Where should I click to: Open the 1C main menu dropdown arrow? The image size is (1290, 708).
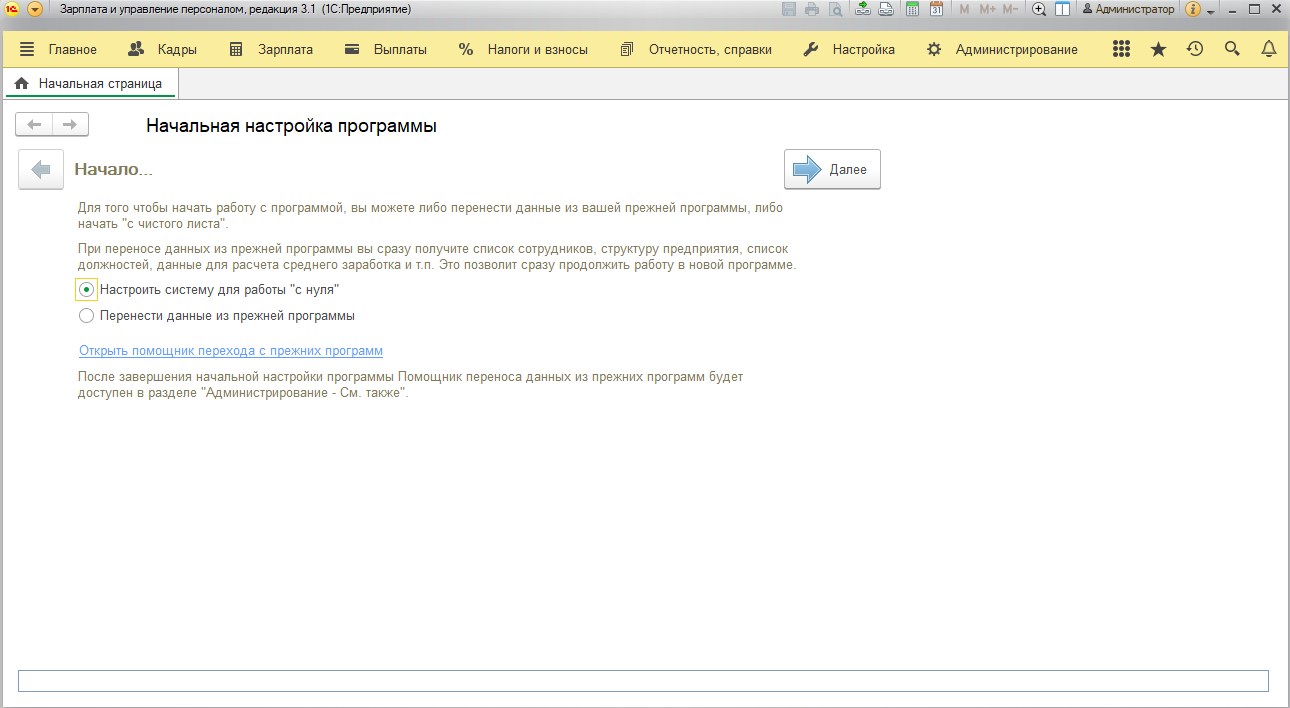click(x=35, y=9)
